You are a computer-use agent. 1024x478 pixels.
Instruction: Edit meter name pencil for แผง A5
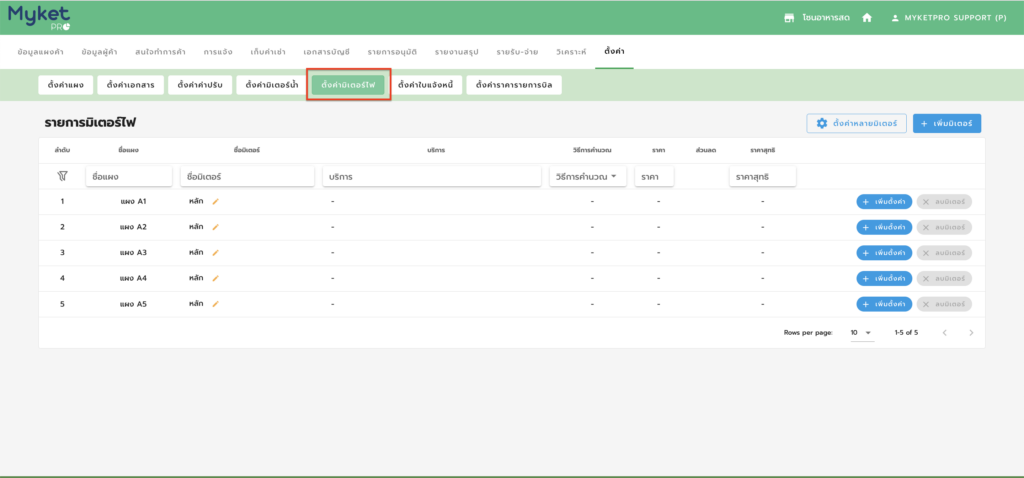tap(216, 304)
